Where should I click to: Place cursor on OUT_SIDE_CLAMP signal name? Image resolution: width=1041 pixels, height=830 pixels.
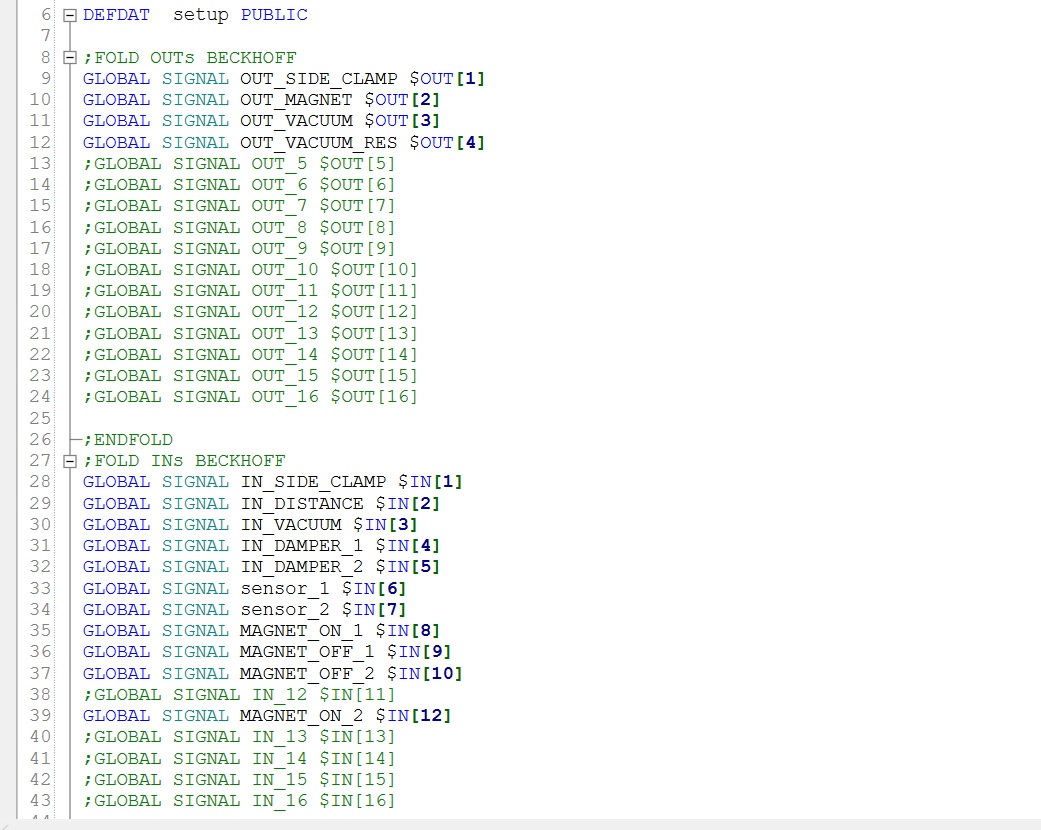coord(319,78)
